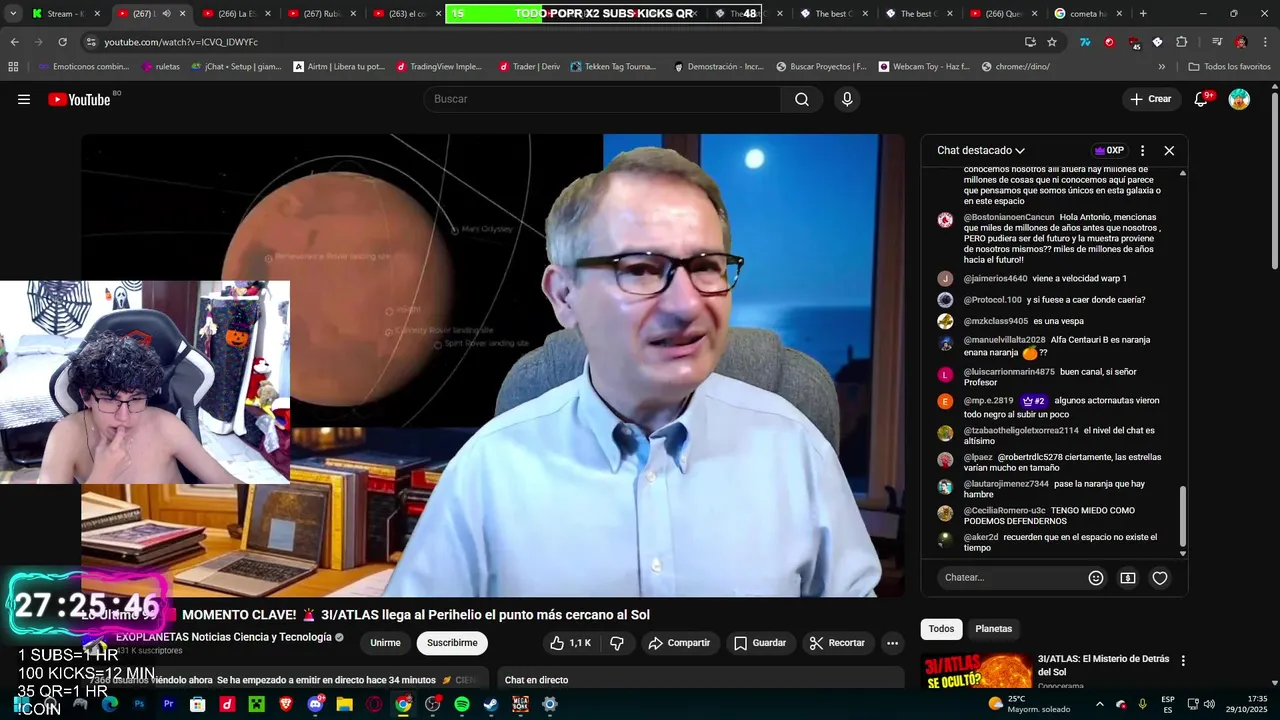
Task: Dislike the video with thumbs down
Action: (617, 643)
